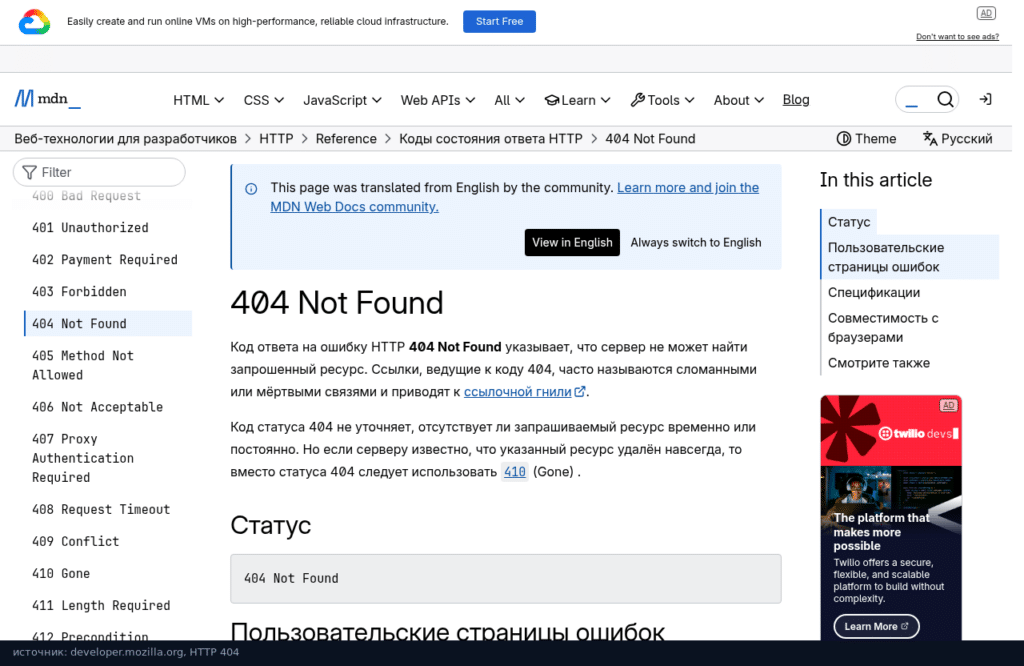Select 408 Request Timeout in sidebar
This screenshot has height=666, width=1024.
(101, 509)
